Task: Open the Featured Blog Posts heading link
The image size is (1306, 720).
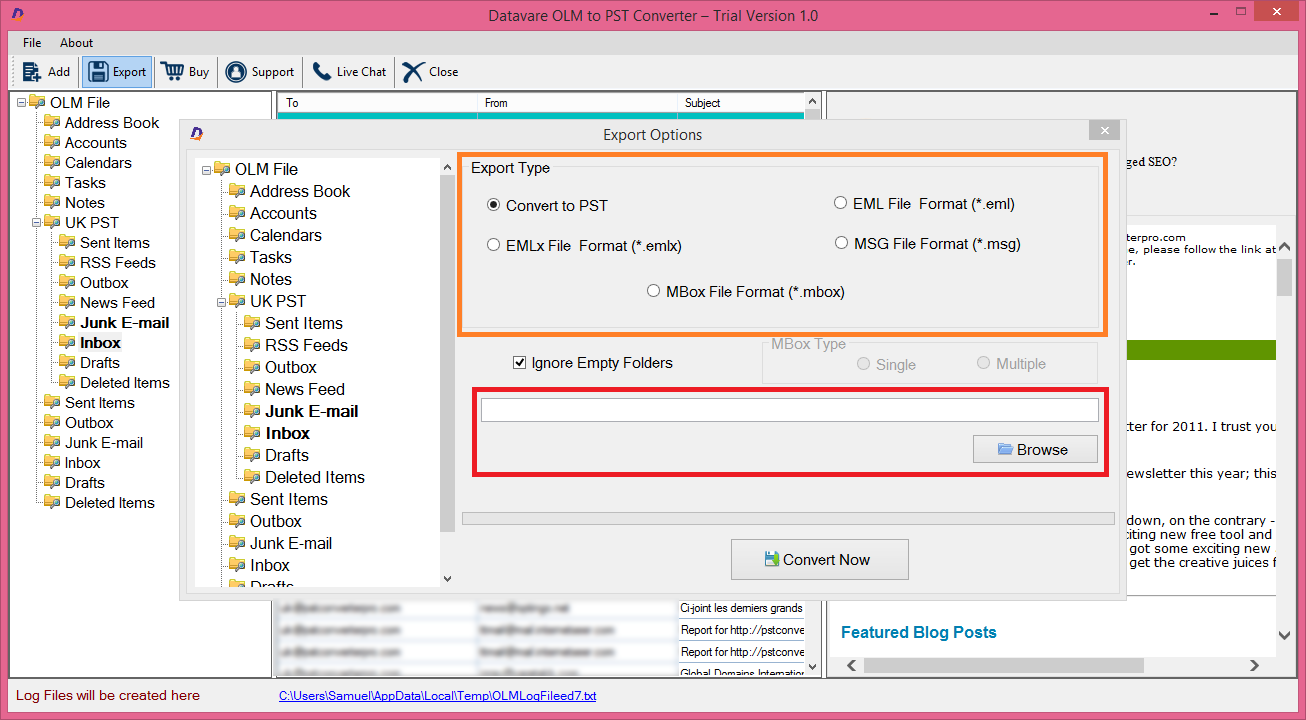Action: (x=919, y=632)
